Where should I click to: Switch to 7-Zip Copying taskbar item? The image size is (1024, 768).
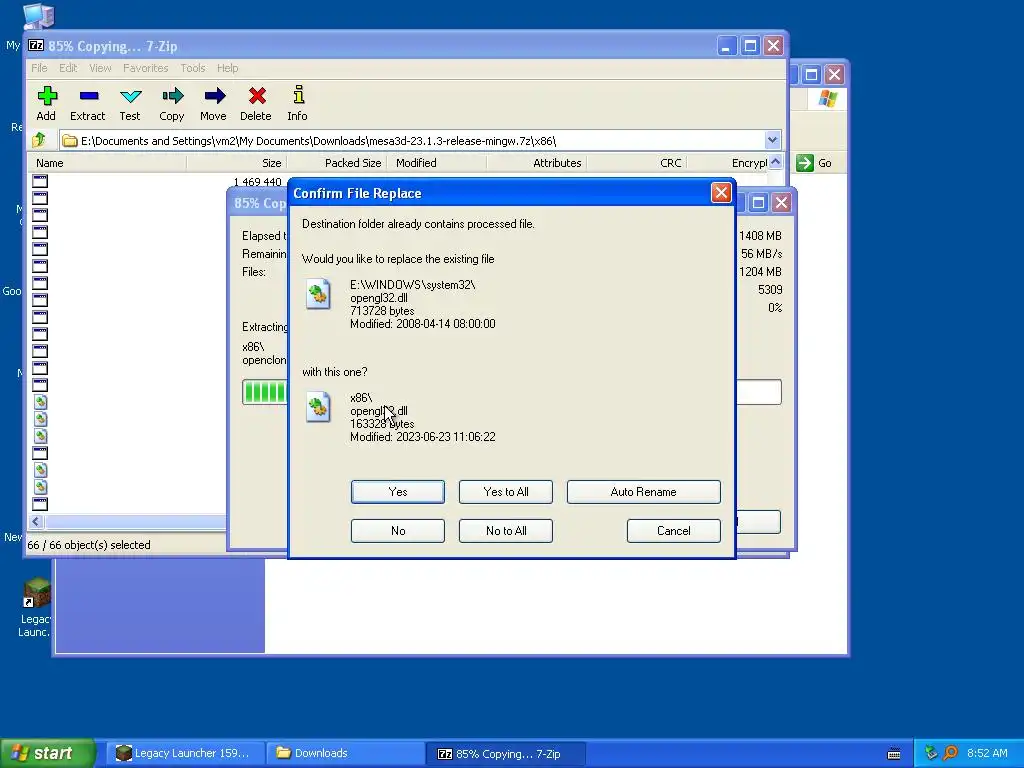click(505, 754)
